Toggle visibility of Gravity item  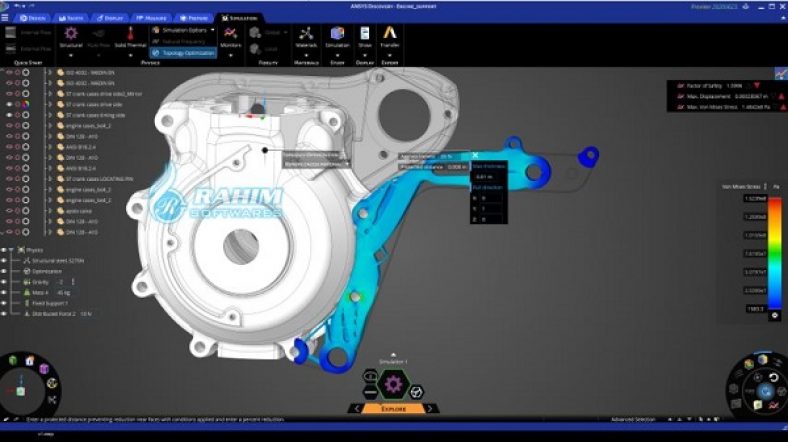pos(4,282)
